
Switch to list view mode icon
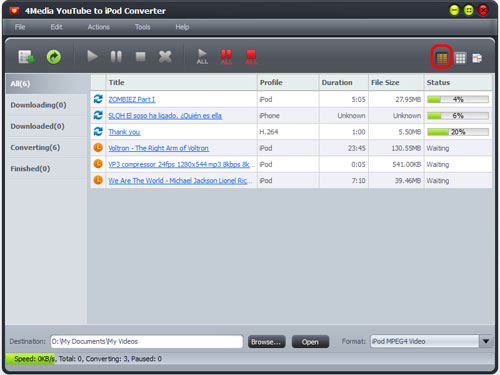(442, 58)
